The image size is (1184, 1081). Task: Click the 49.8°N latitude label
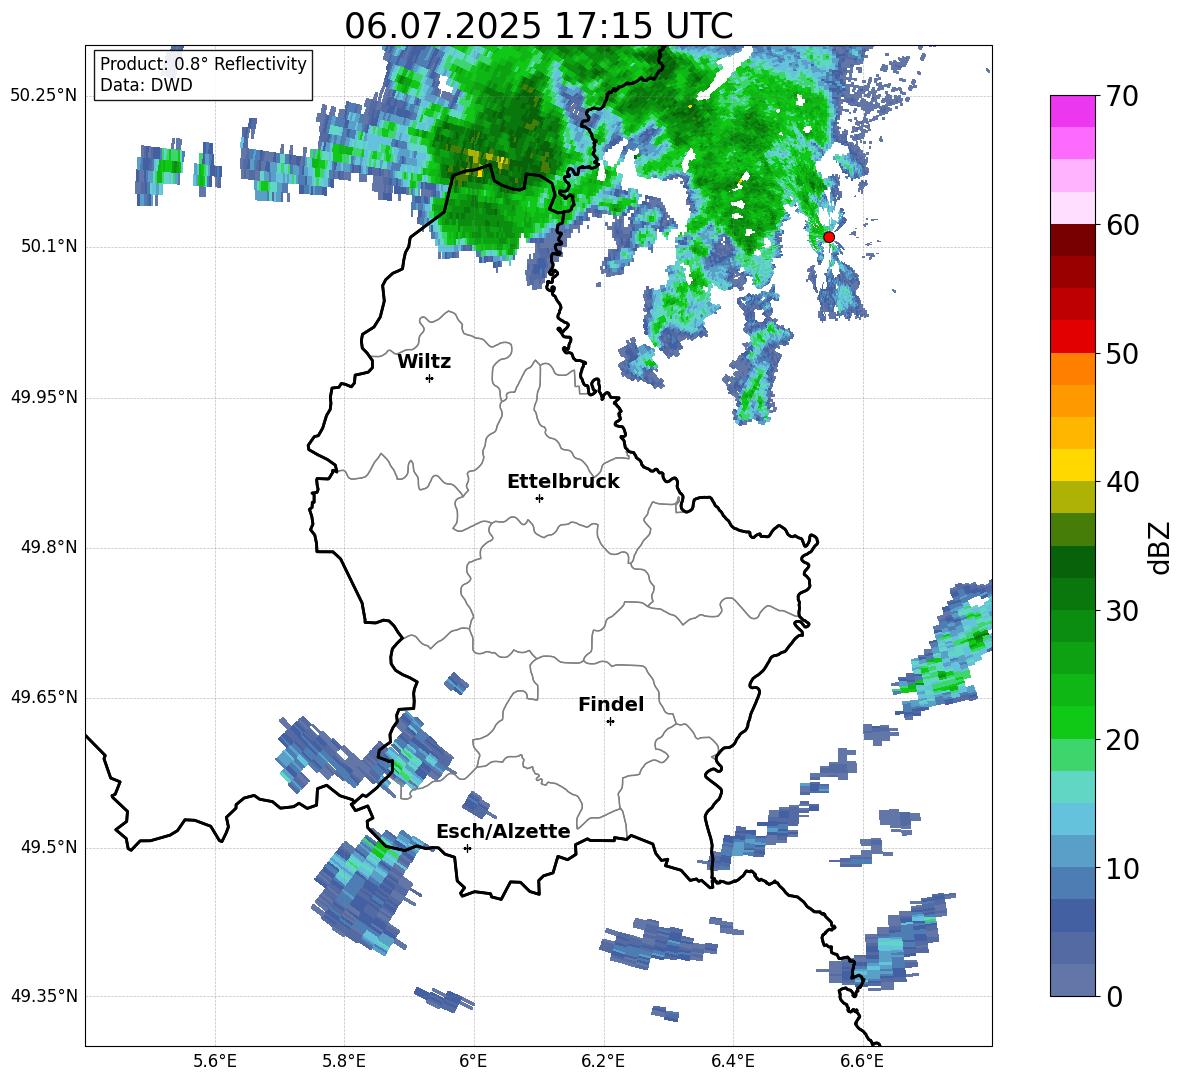pos(49,547)
